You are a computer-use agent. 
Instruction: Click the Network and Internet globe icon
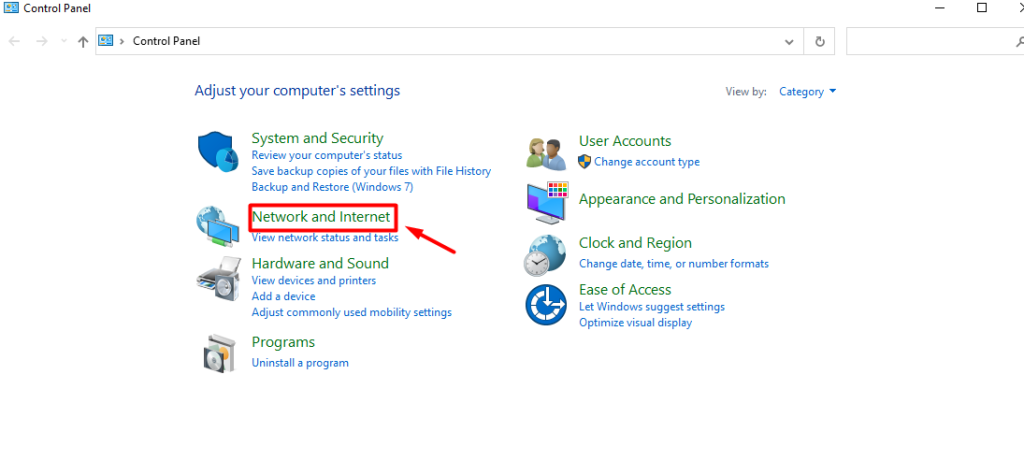pos(218,227)
